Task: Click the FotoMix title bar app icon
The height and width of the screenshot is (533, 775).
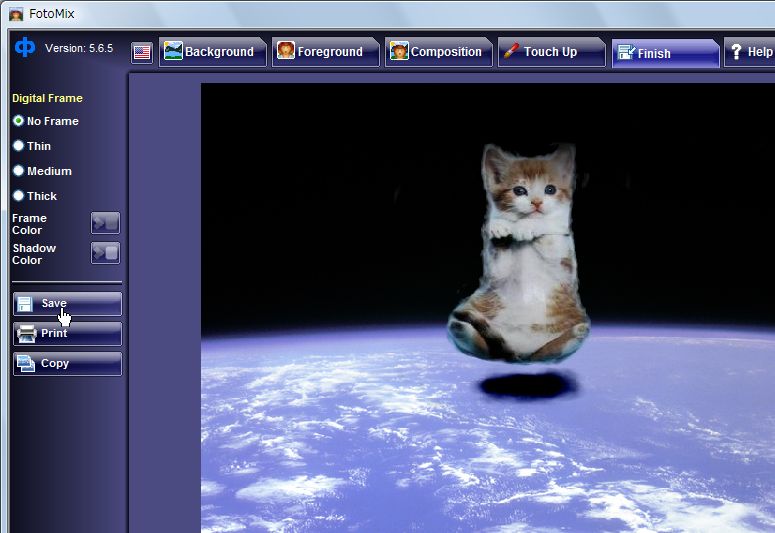Action: tap(16, 14)
